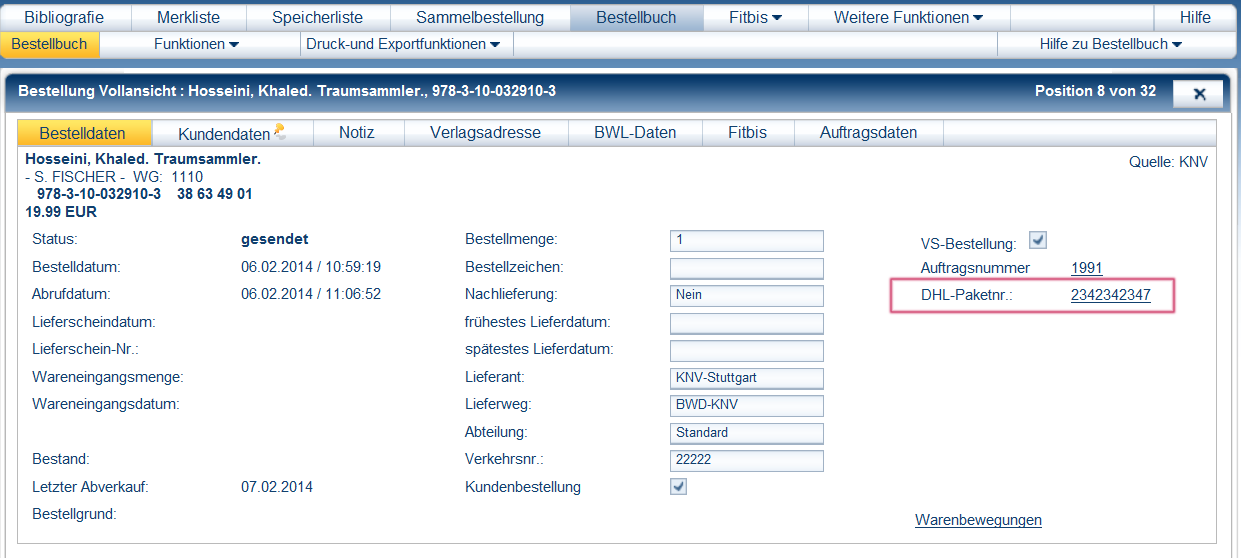Image resolution: width=1241 pixels, height=558 pixels.
Task: Open the Verlagsadresse tab
Action: tap(485, 132)
